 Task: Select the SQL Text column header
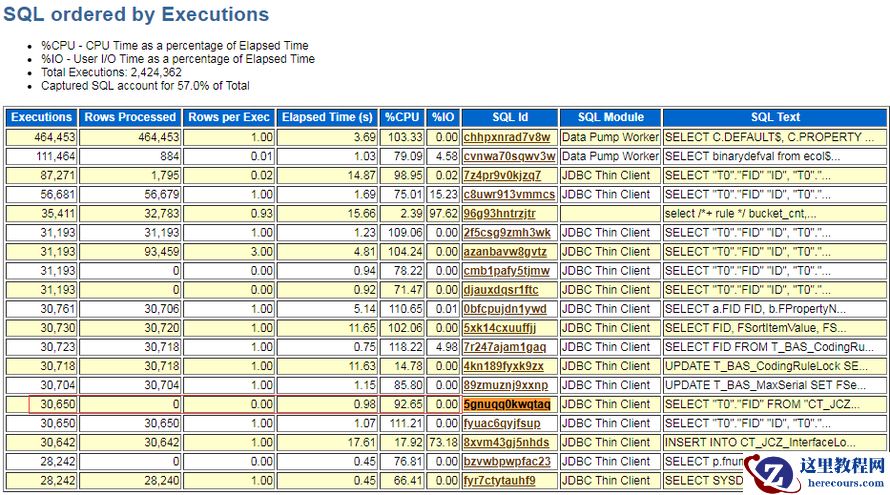pos(775,118)
